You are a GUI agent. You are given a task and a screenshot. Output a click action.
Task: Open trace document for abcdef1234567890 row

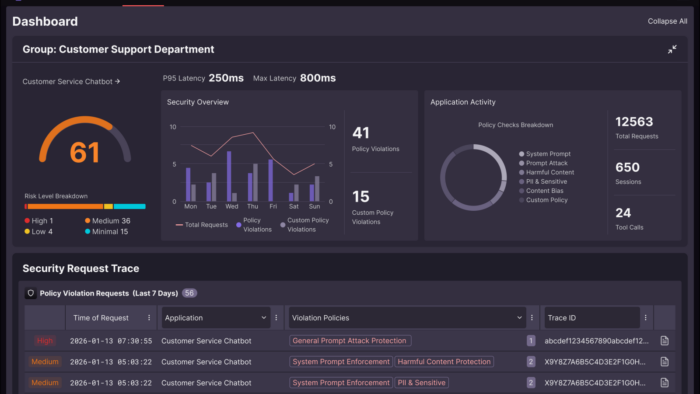[664, 341]
